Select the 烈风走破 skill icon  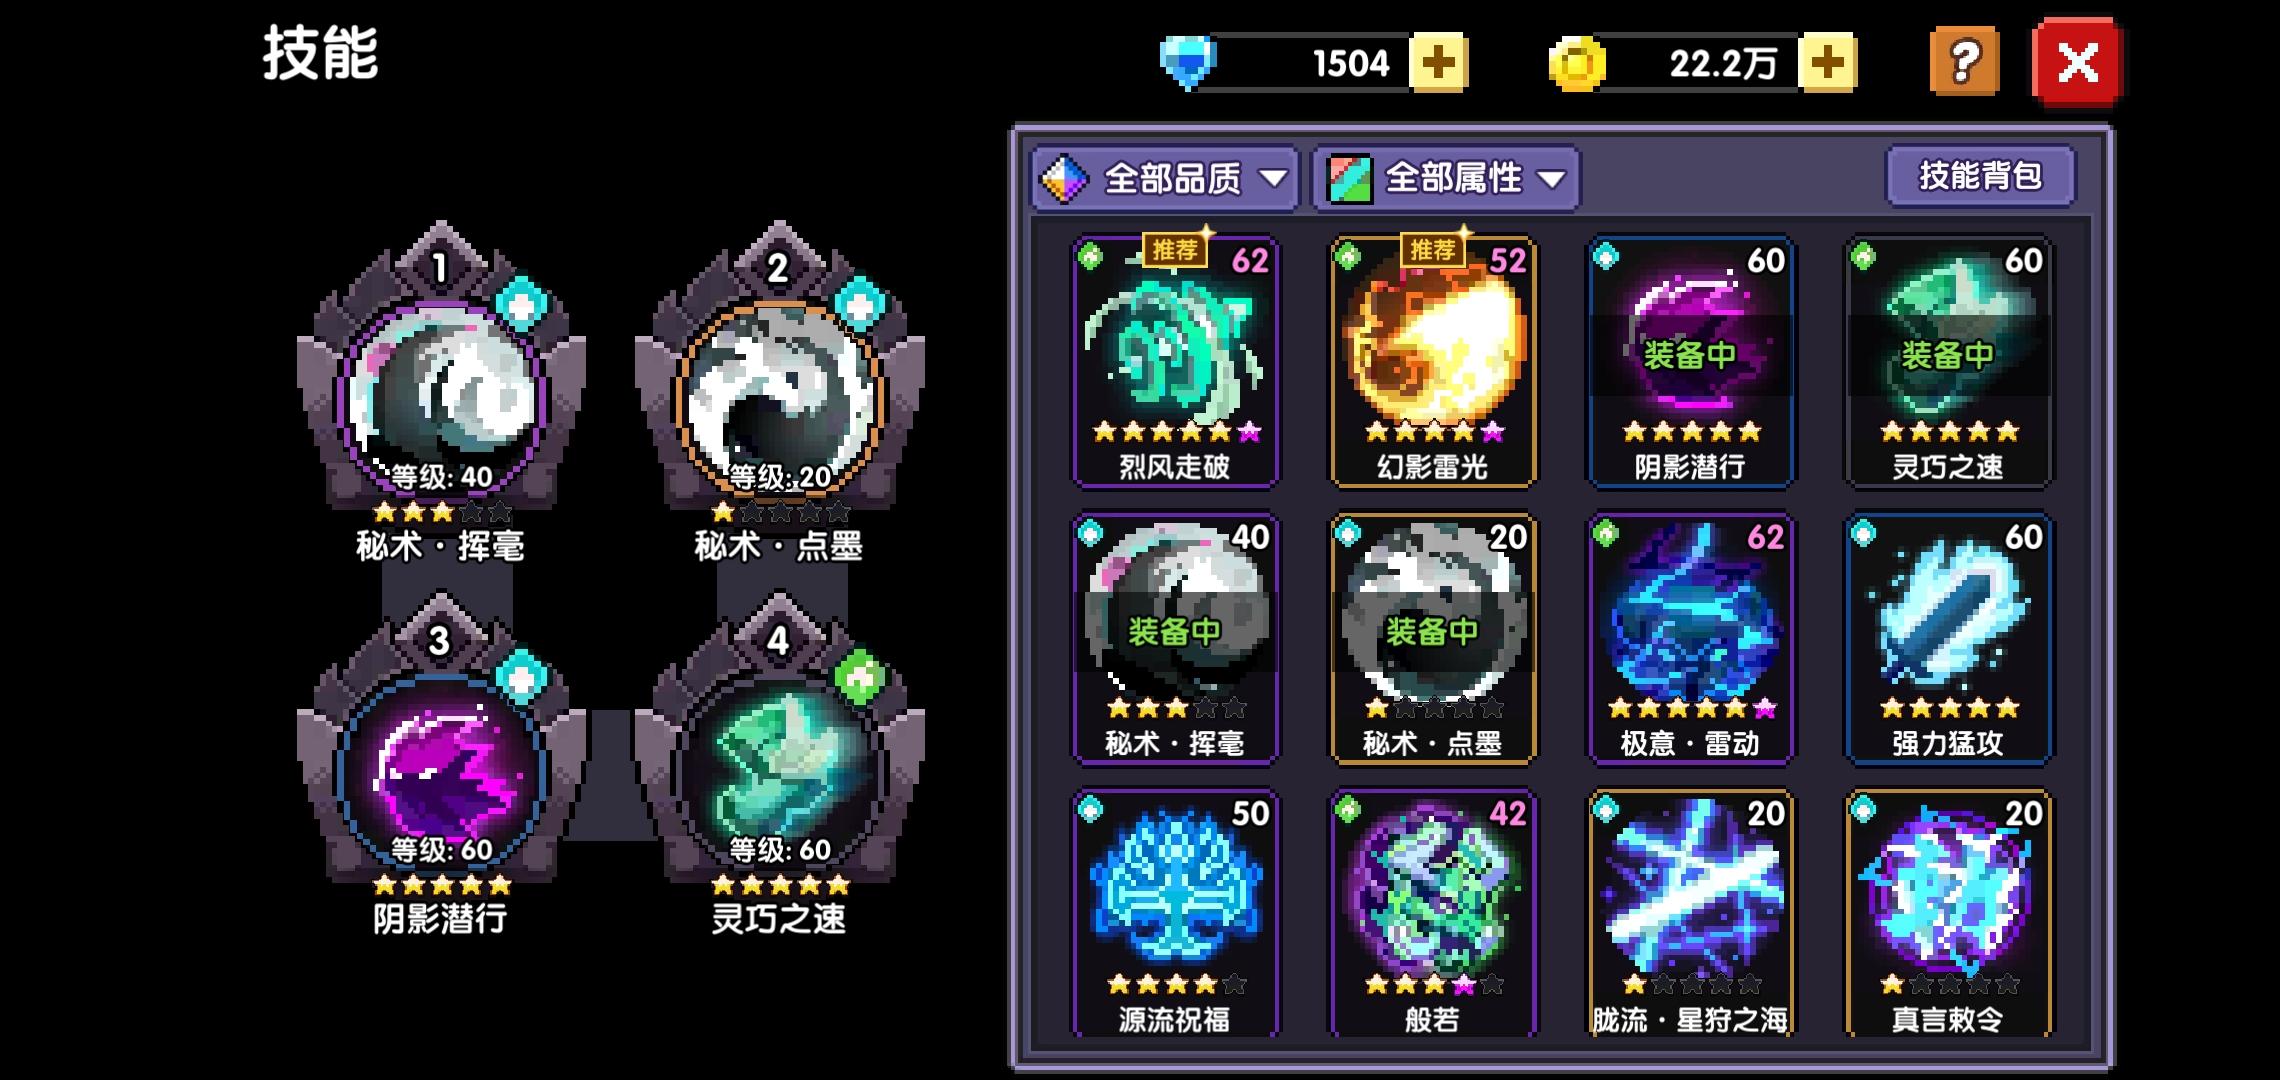1175,362
